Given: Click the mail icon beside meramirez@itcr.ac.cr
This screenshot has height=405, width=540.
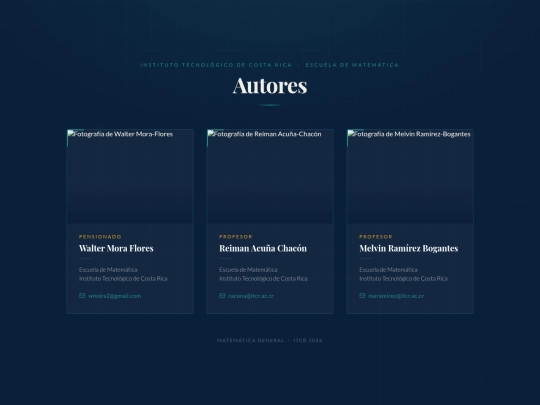Looking at the screenshot, I should click(x=362, y=295).
